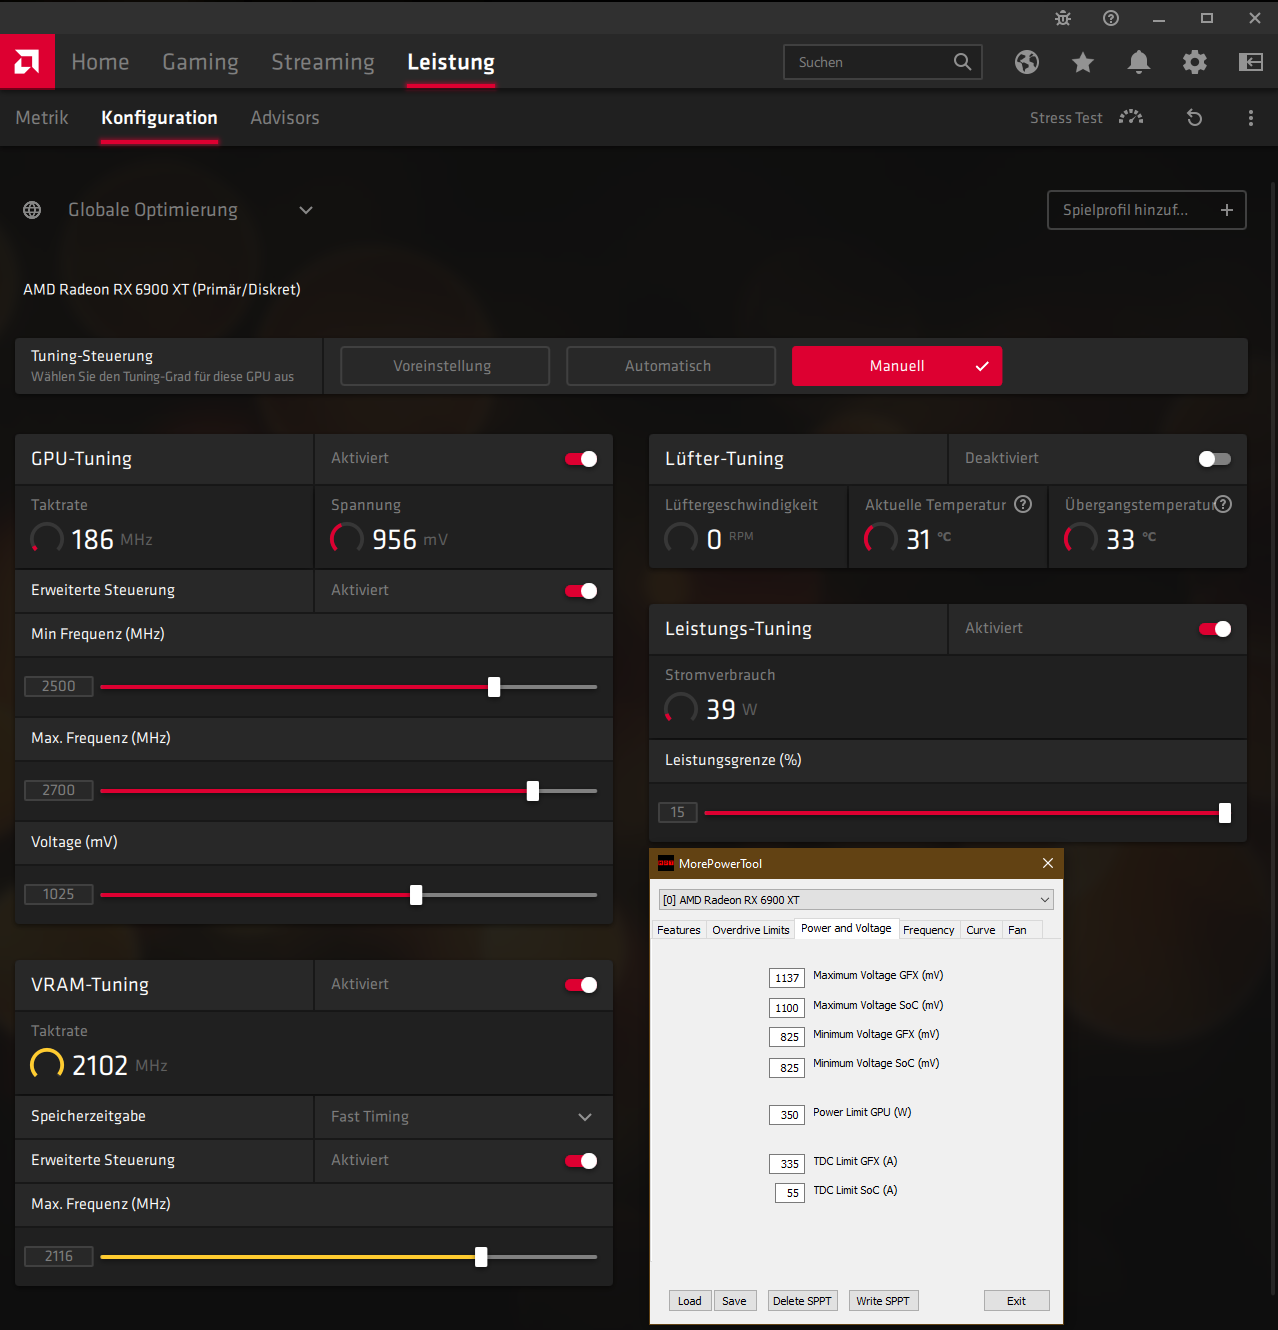Click the reset tuning arrow icon
The image size is (1278, 1330).
(x=1194, y=118)
